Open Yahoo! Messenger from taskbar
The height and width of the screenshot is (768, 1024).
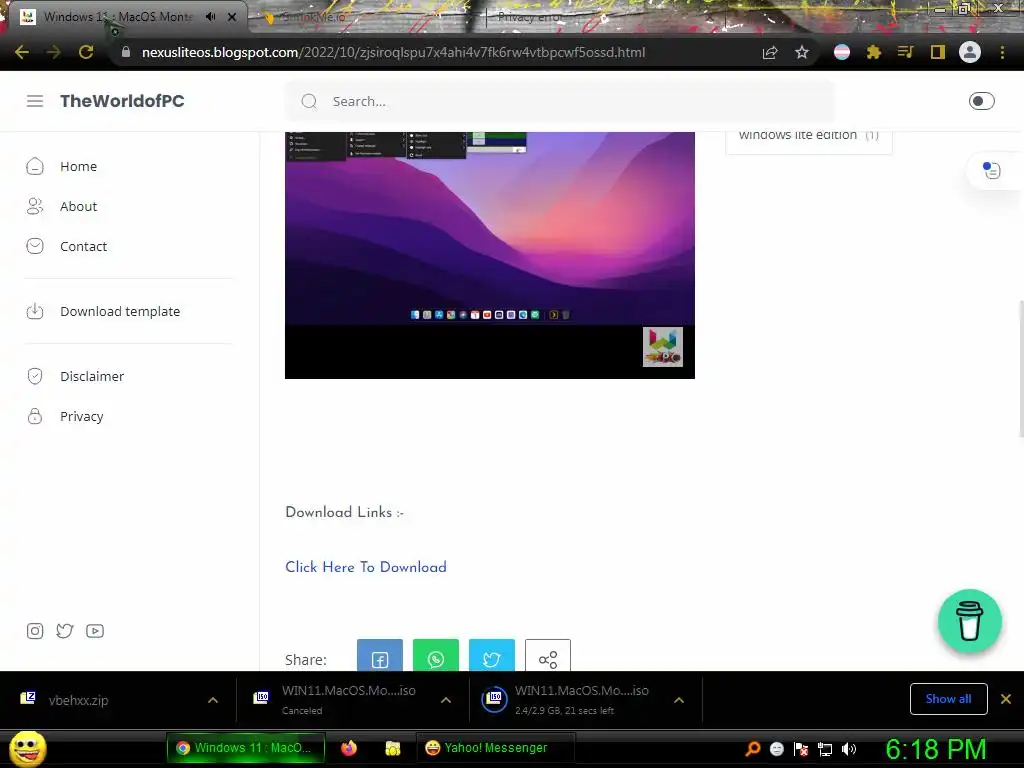click(x=495, y=748)
